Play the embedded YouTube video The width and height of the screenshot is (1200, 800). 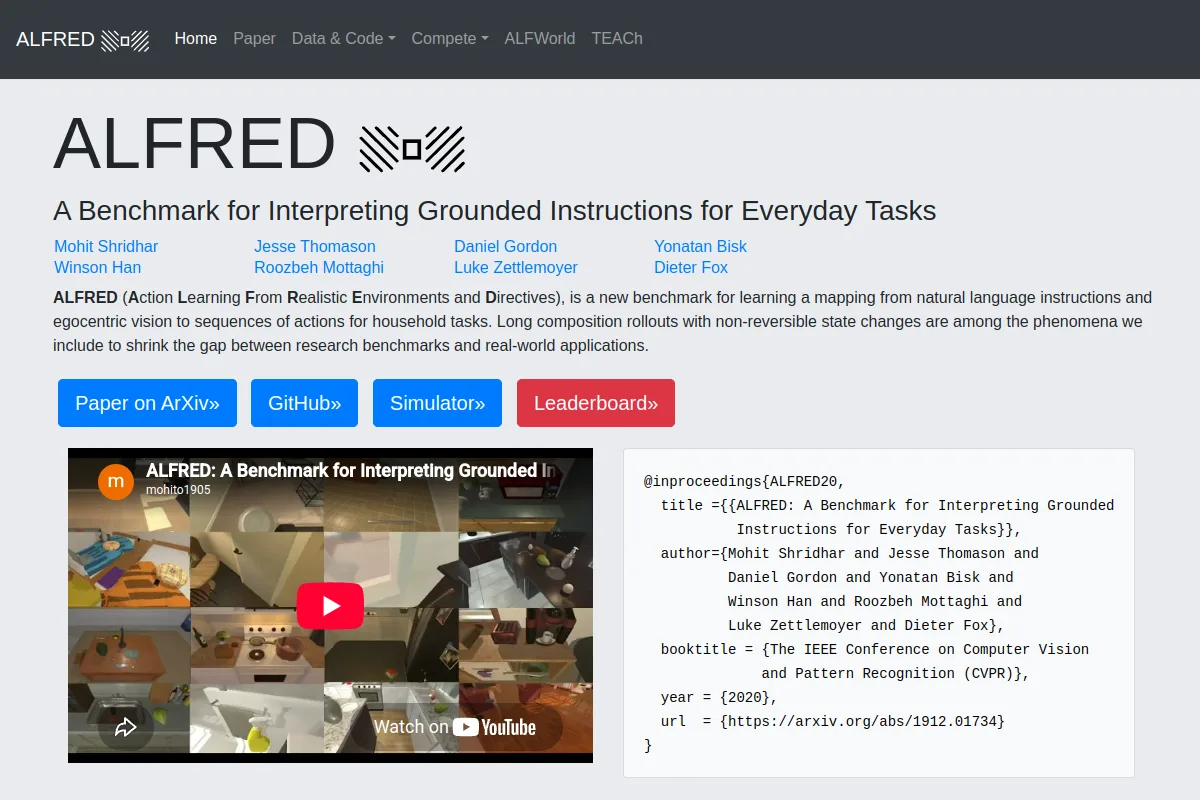(x=330, y=605)
